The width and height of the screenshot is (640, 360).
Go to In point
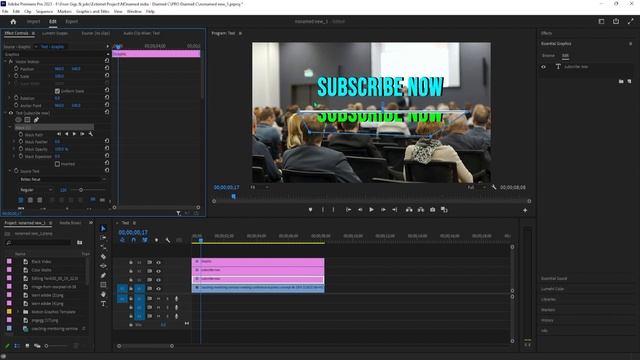(x=348, y=210)
